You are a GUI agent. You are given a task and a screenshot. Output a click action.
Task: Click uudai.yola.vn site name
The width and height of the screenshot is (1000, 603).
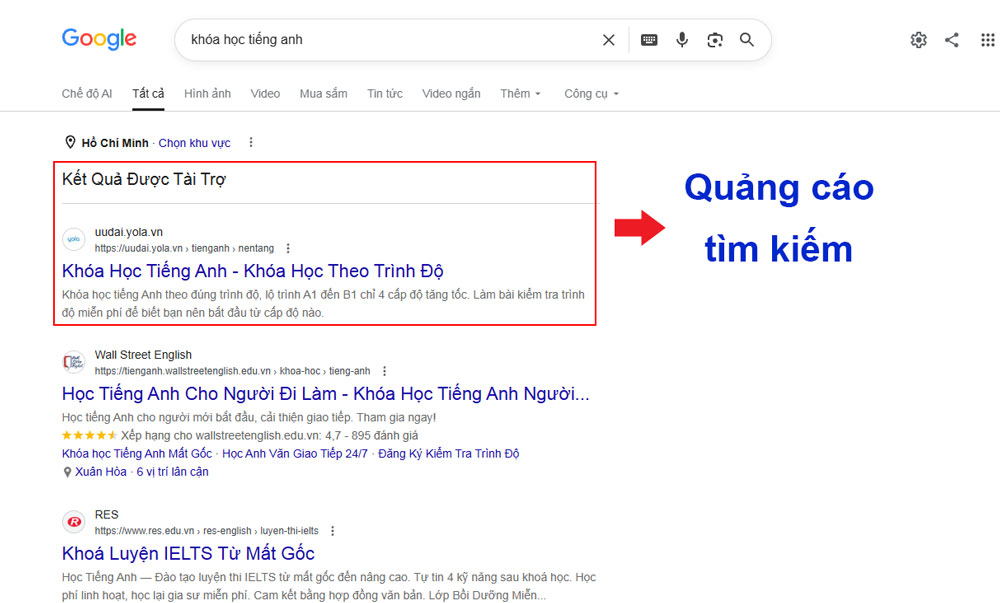tap(129, 232)
